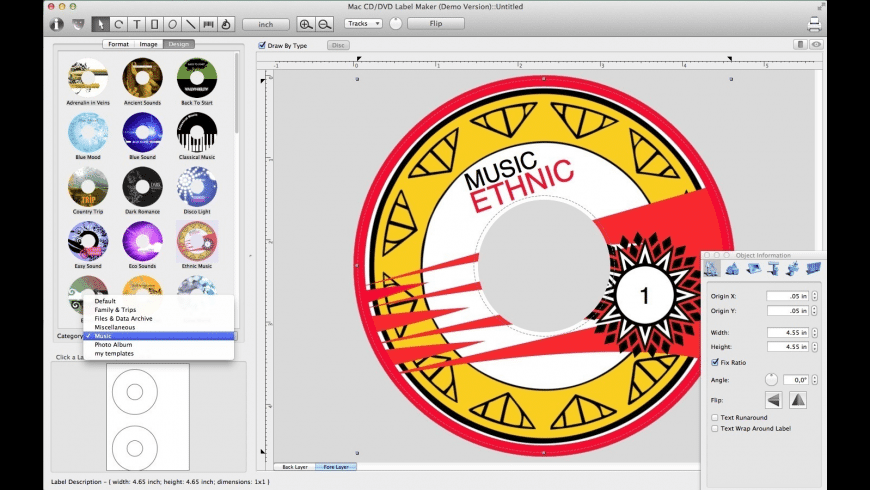
Task: Click the zoom in magnifier
Action: [x=306, y=24]
